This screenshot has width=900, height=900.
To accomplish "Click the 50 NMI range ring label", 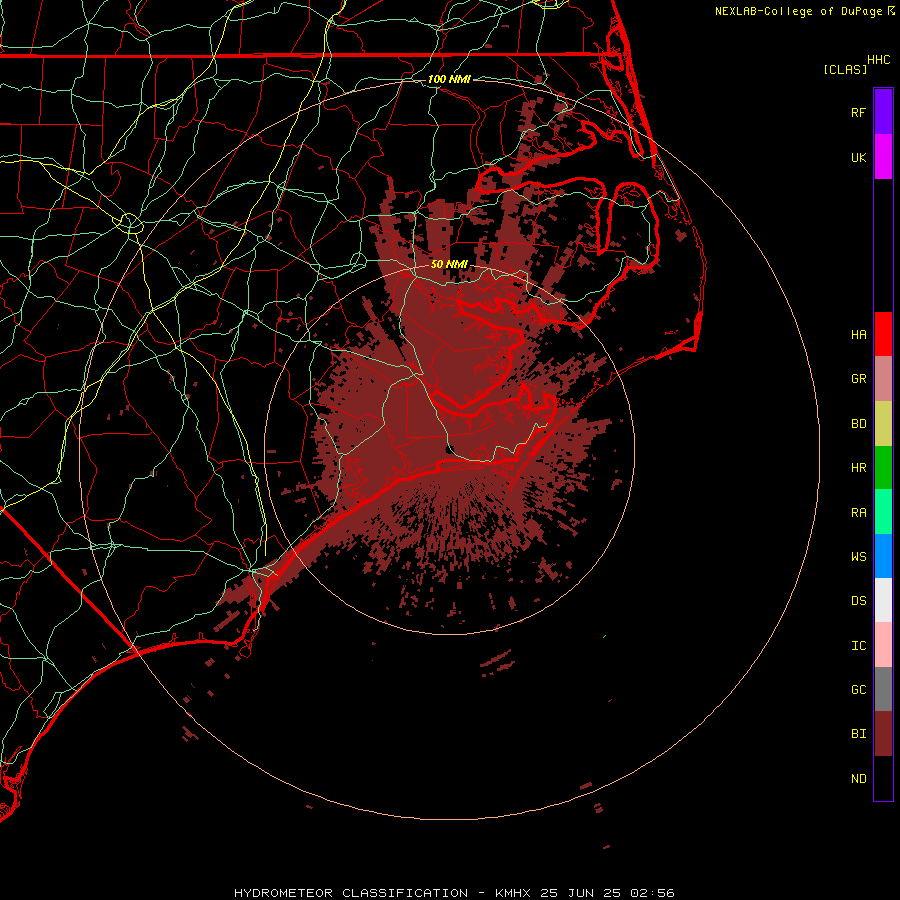I will tap(449, 264).
